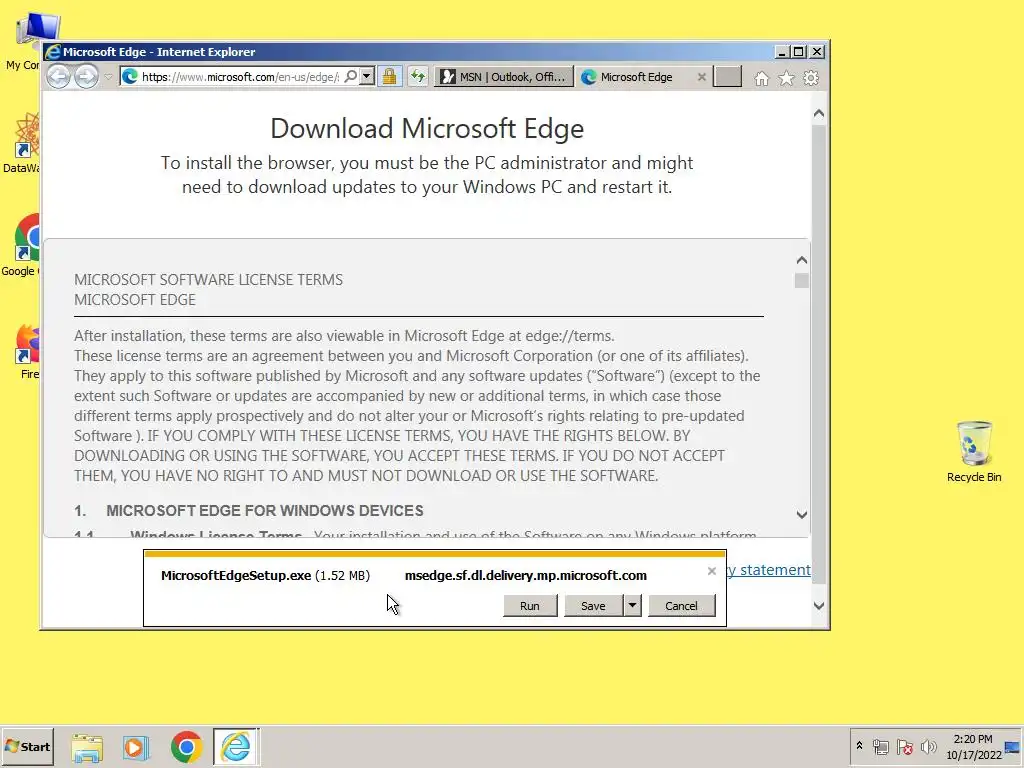Open Google Chrome from the taskbar

[186, 747]
